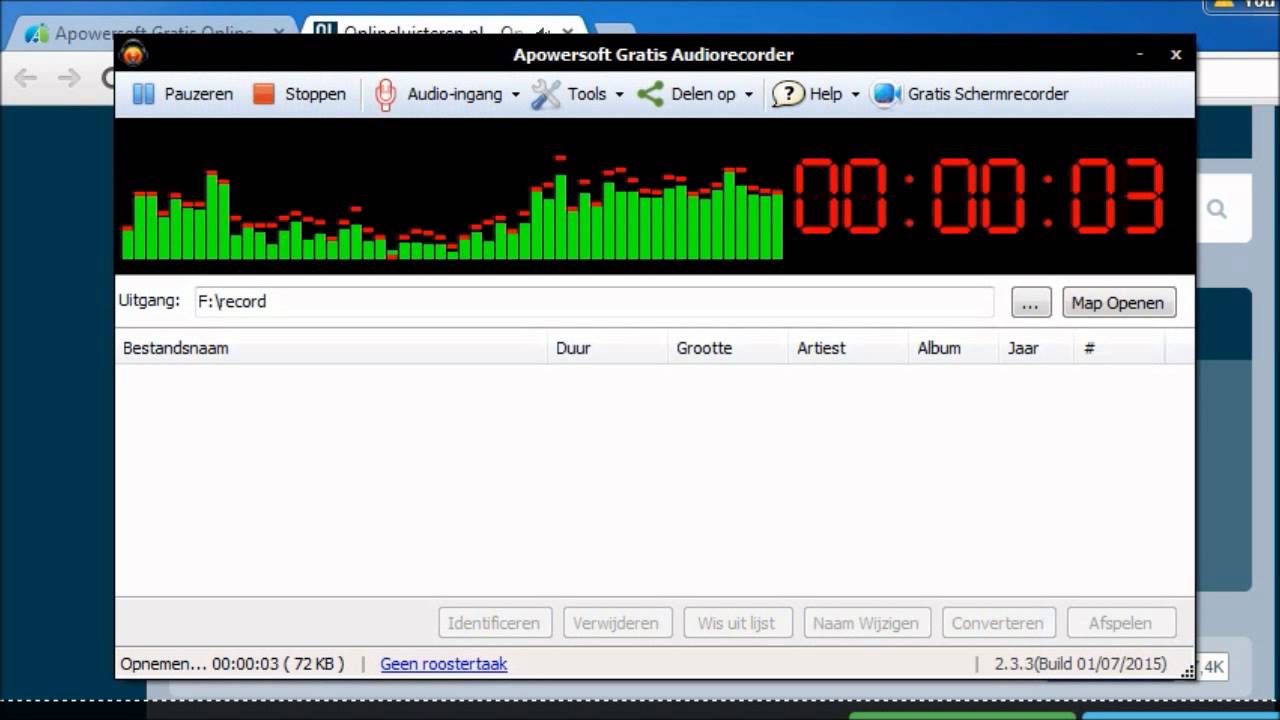Click the Audio-ingang microphone icon

pyautogui.click(x=385, y=94)
